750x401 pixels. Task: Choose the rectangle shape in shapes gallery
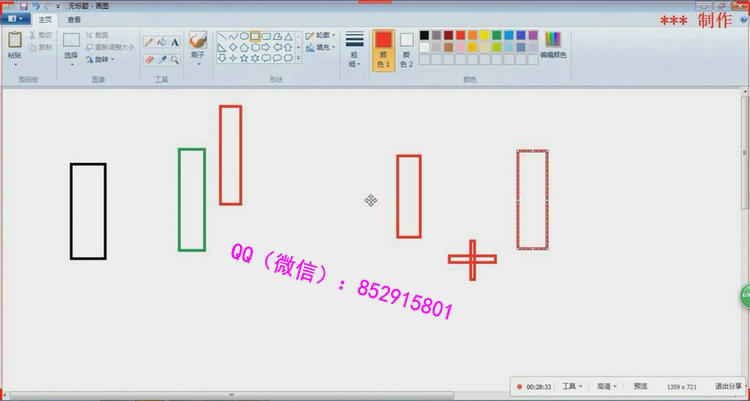pyautogui.click(x=256, y=36)
